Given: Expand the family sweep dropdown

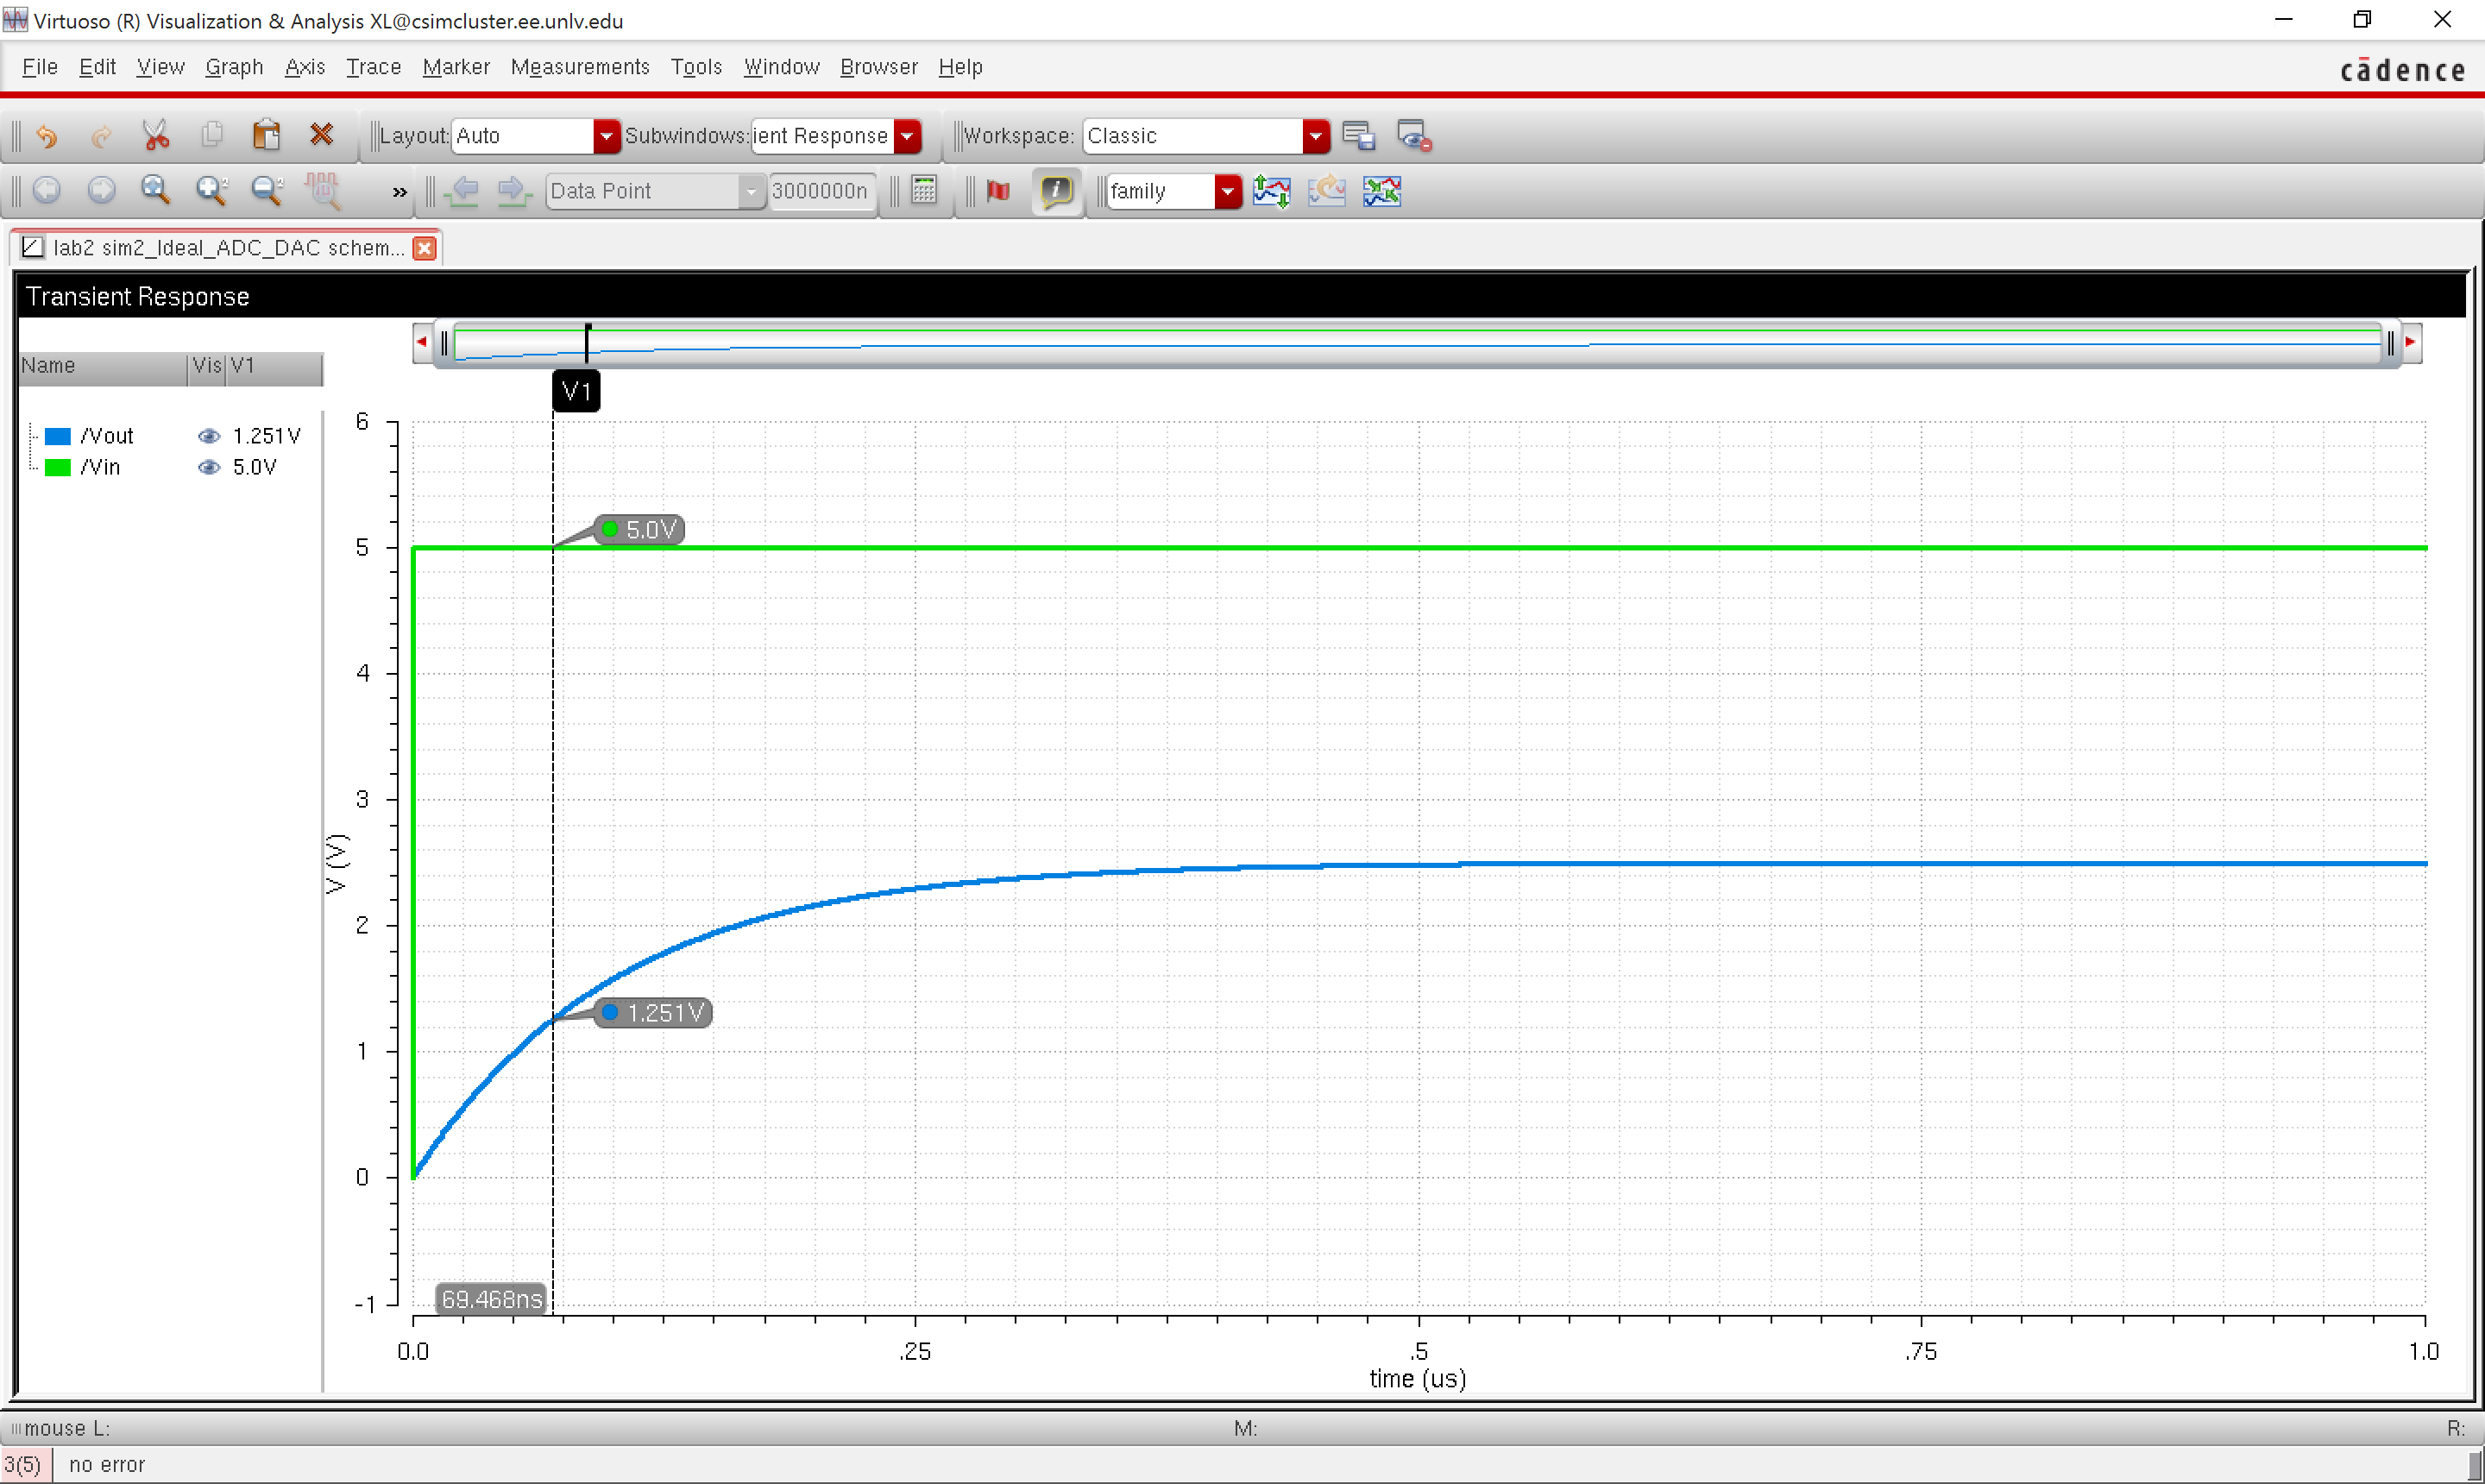Looking at the screenshot, I should 1229,191.
